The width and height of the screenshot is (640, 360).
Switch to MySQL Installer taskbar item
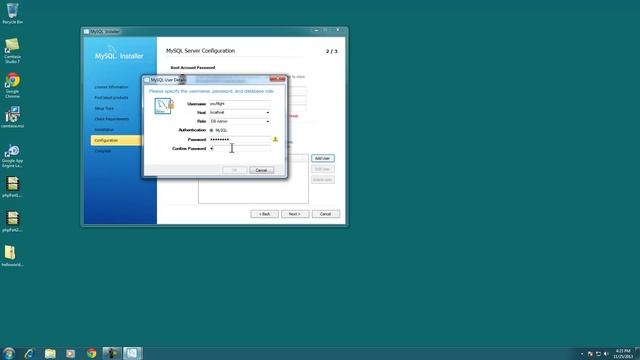pyautogui.click(x=133, y=353)
